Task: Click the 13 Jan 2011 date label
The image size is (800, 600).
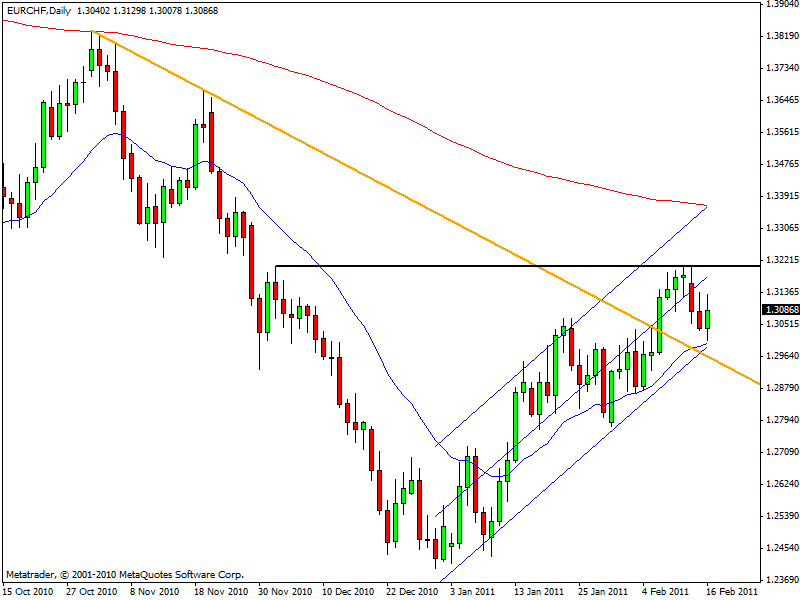Action: pyautogui.click(x=536, y=592)
